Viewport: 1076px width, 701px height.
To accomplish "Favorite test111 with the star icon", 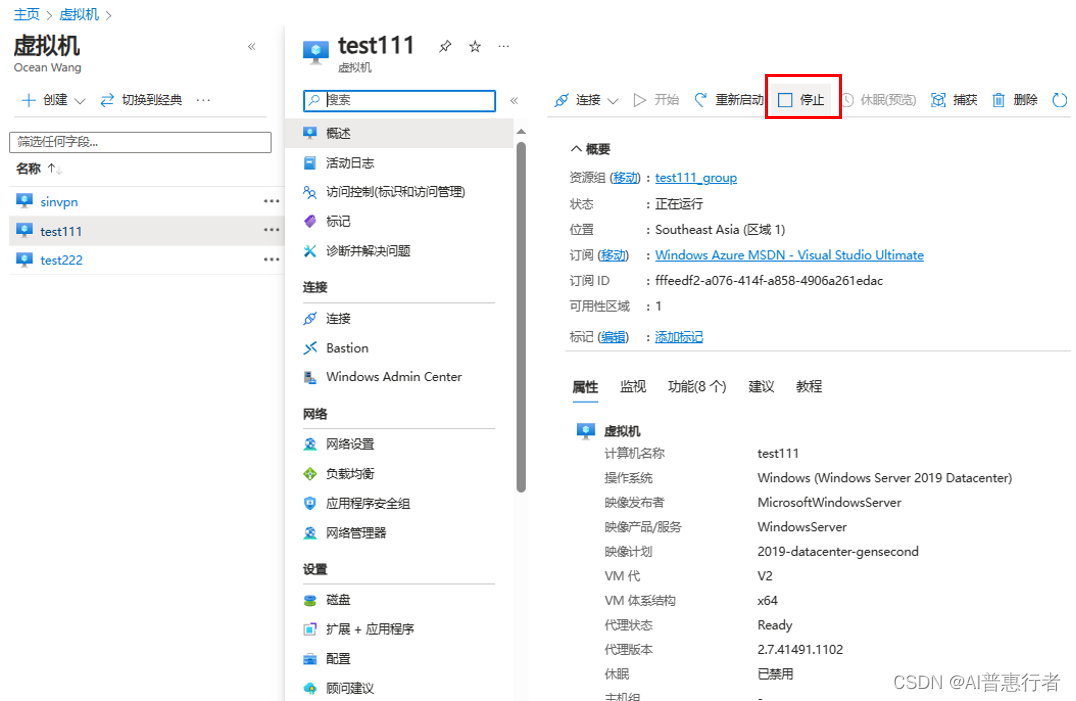I will tap(475, 47).
